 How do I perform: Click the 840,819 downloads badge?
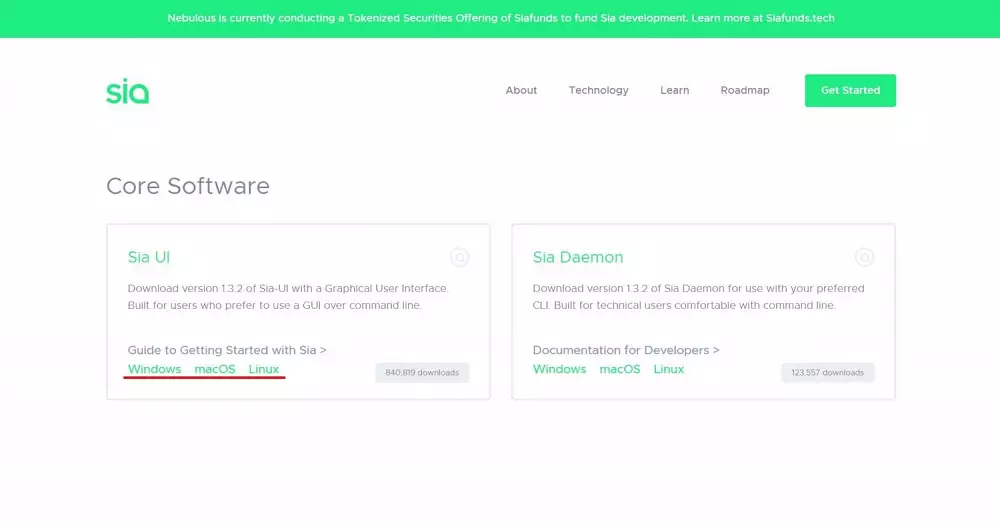pos(422,373)
